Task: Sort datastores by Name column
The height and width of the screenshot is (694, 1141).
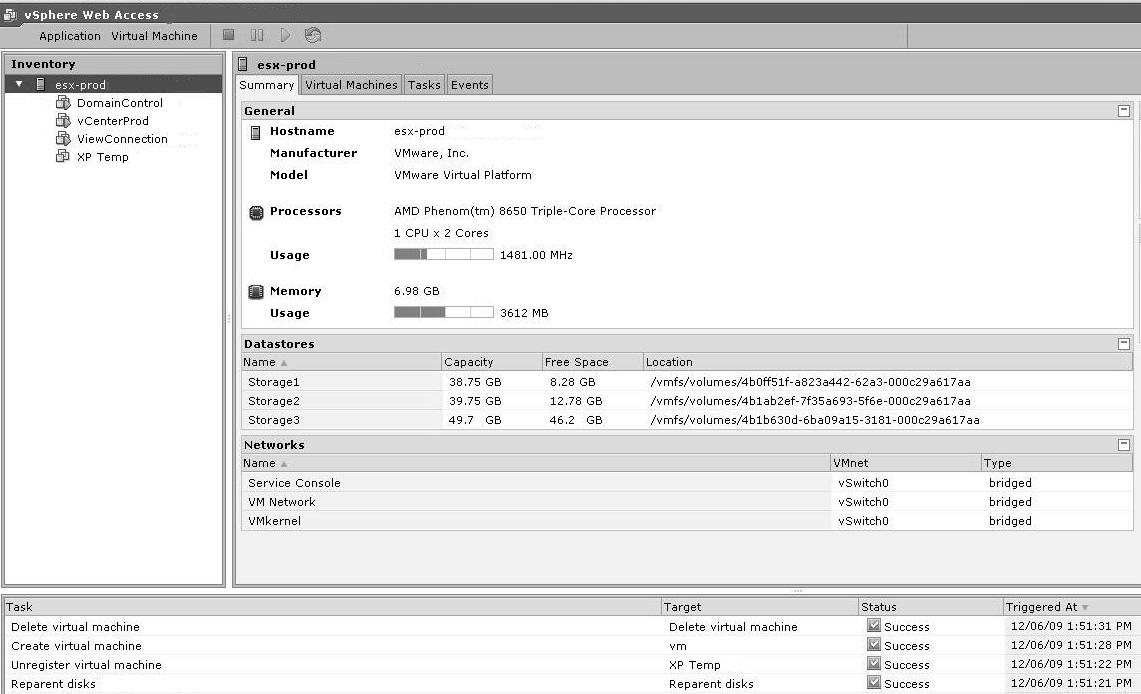Action: pos(341,362)
